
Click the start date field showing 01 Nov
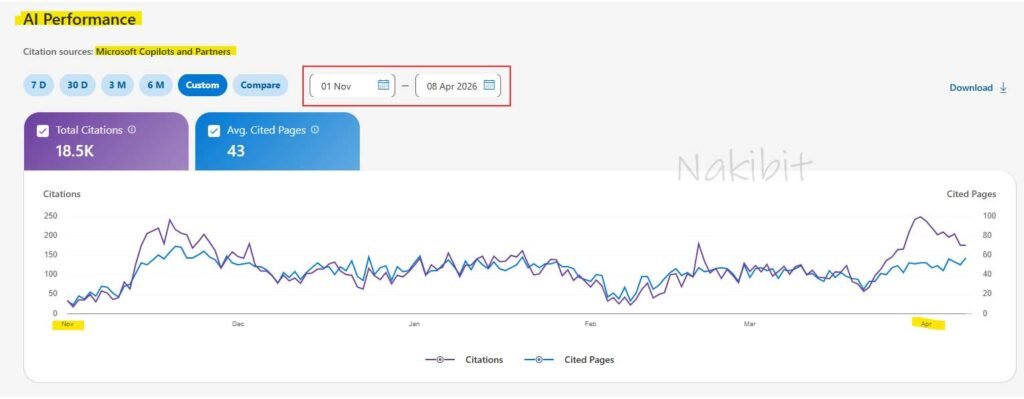[353, 86]
